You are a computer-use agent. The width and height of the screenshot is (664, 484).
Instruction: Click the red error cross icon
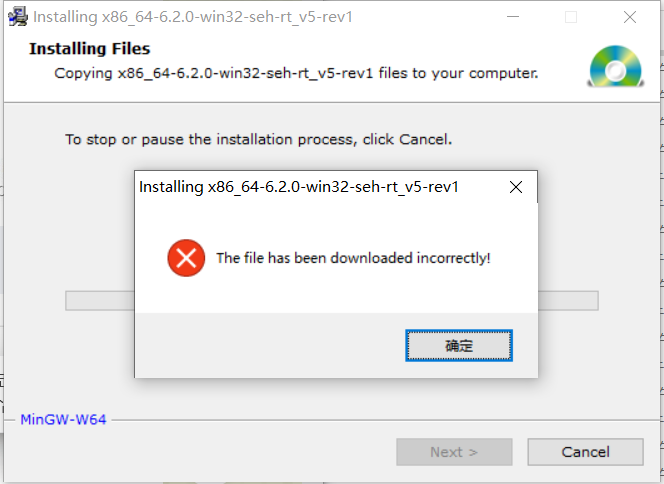(186, 258)
